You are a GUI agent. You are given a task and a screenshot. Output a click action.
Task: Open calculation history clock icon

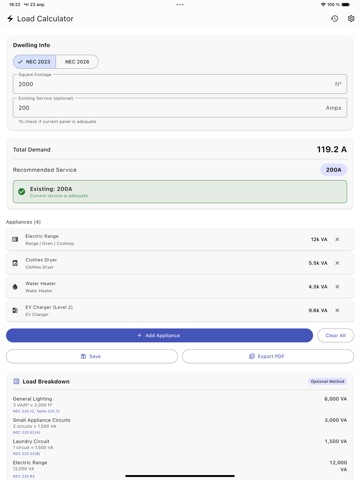[x=335, y=19]
